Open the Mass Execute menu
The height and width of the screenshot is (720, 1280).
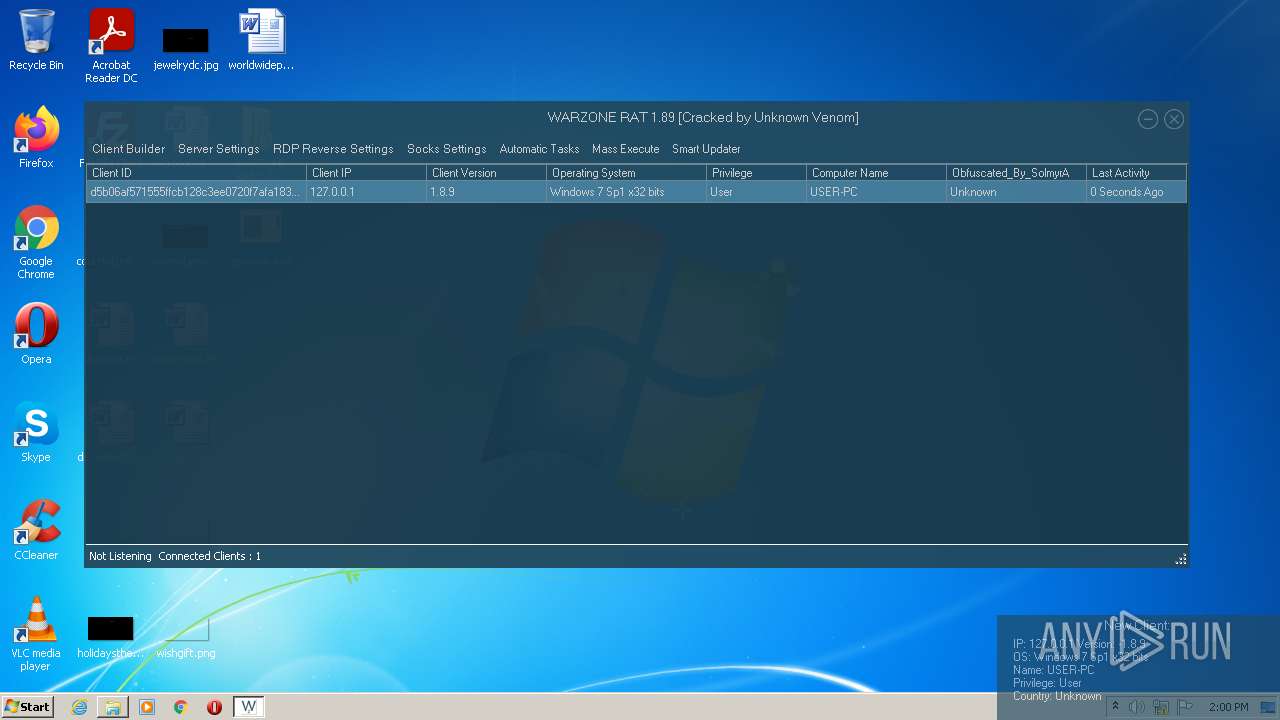(x=625, y=149)
